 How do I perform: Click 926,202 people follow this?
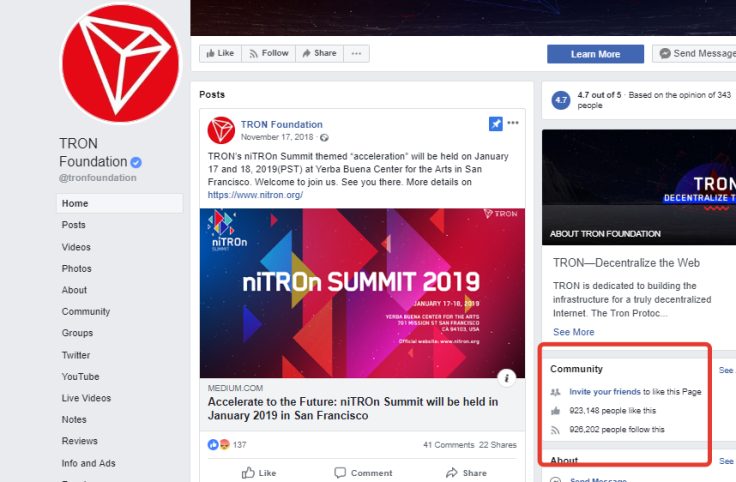tap(617, 429)
